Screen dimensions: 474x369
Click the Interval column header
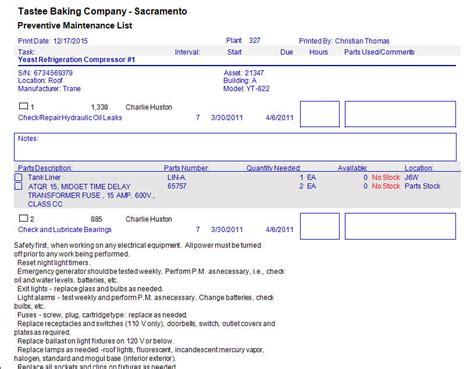coord(187,52)
